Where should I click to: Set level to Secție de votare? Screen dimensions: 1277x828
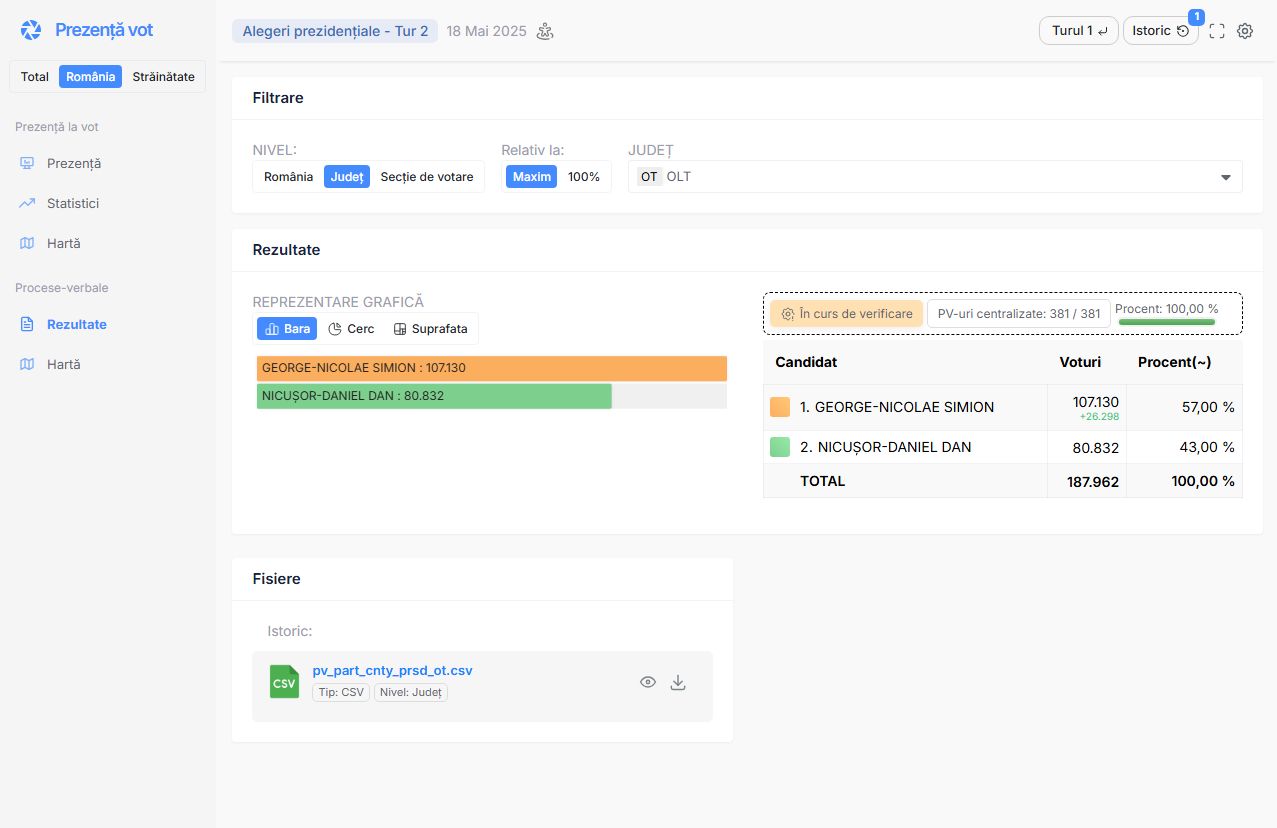[x=427, y=177]
